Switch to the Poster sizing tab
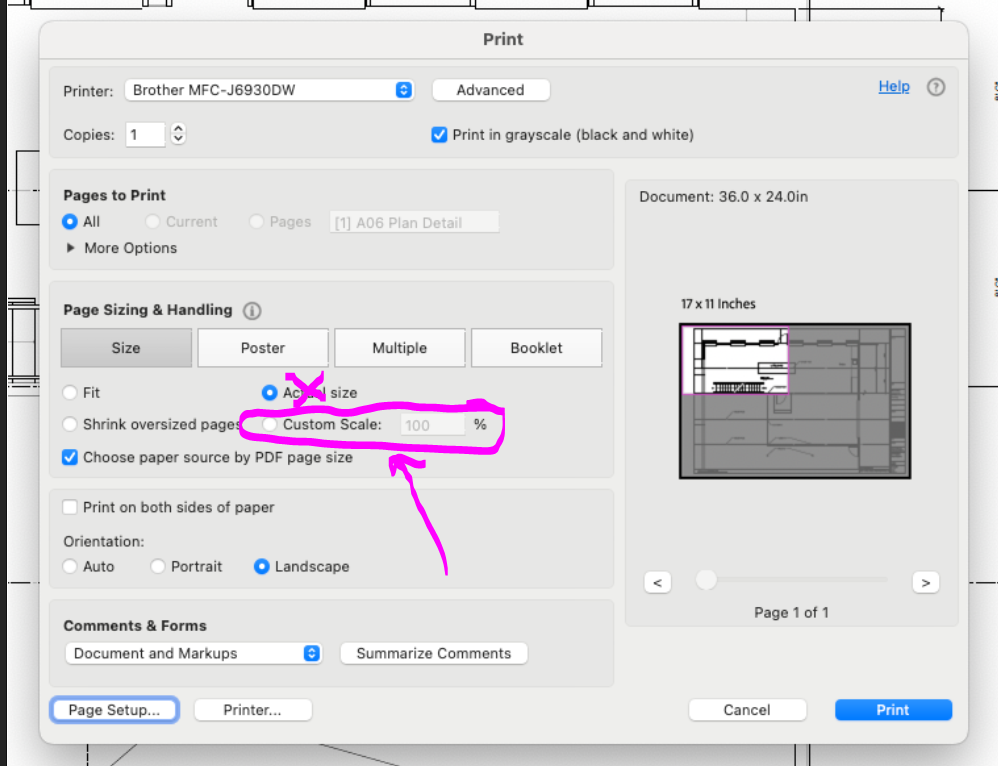This screenshot has height=766, width=998. pyautogui.click(x=263, y=347)
